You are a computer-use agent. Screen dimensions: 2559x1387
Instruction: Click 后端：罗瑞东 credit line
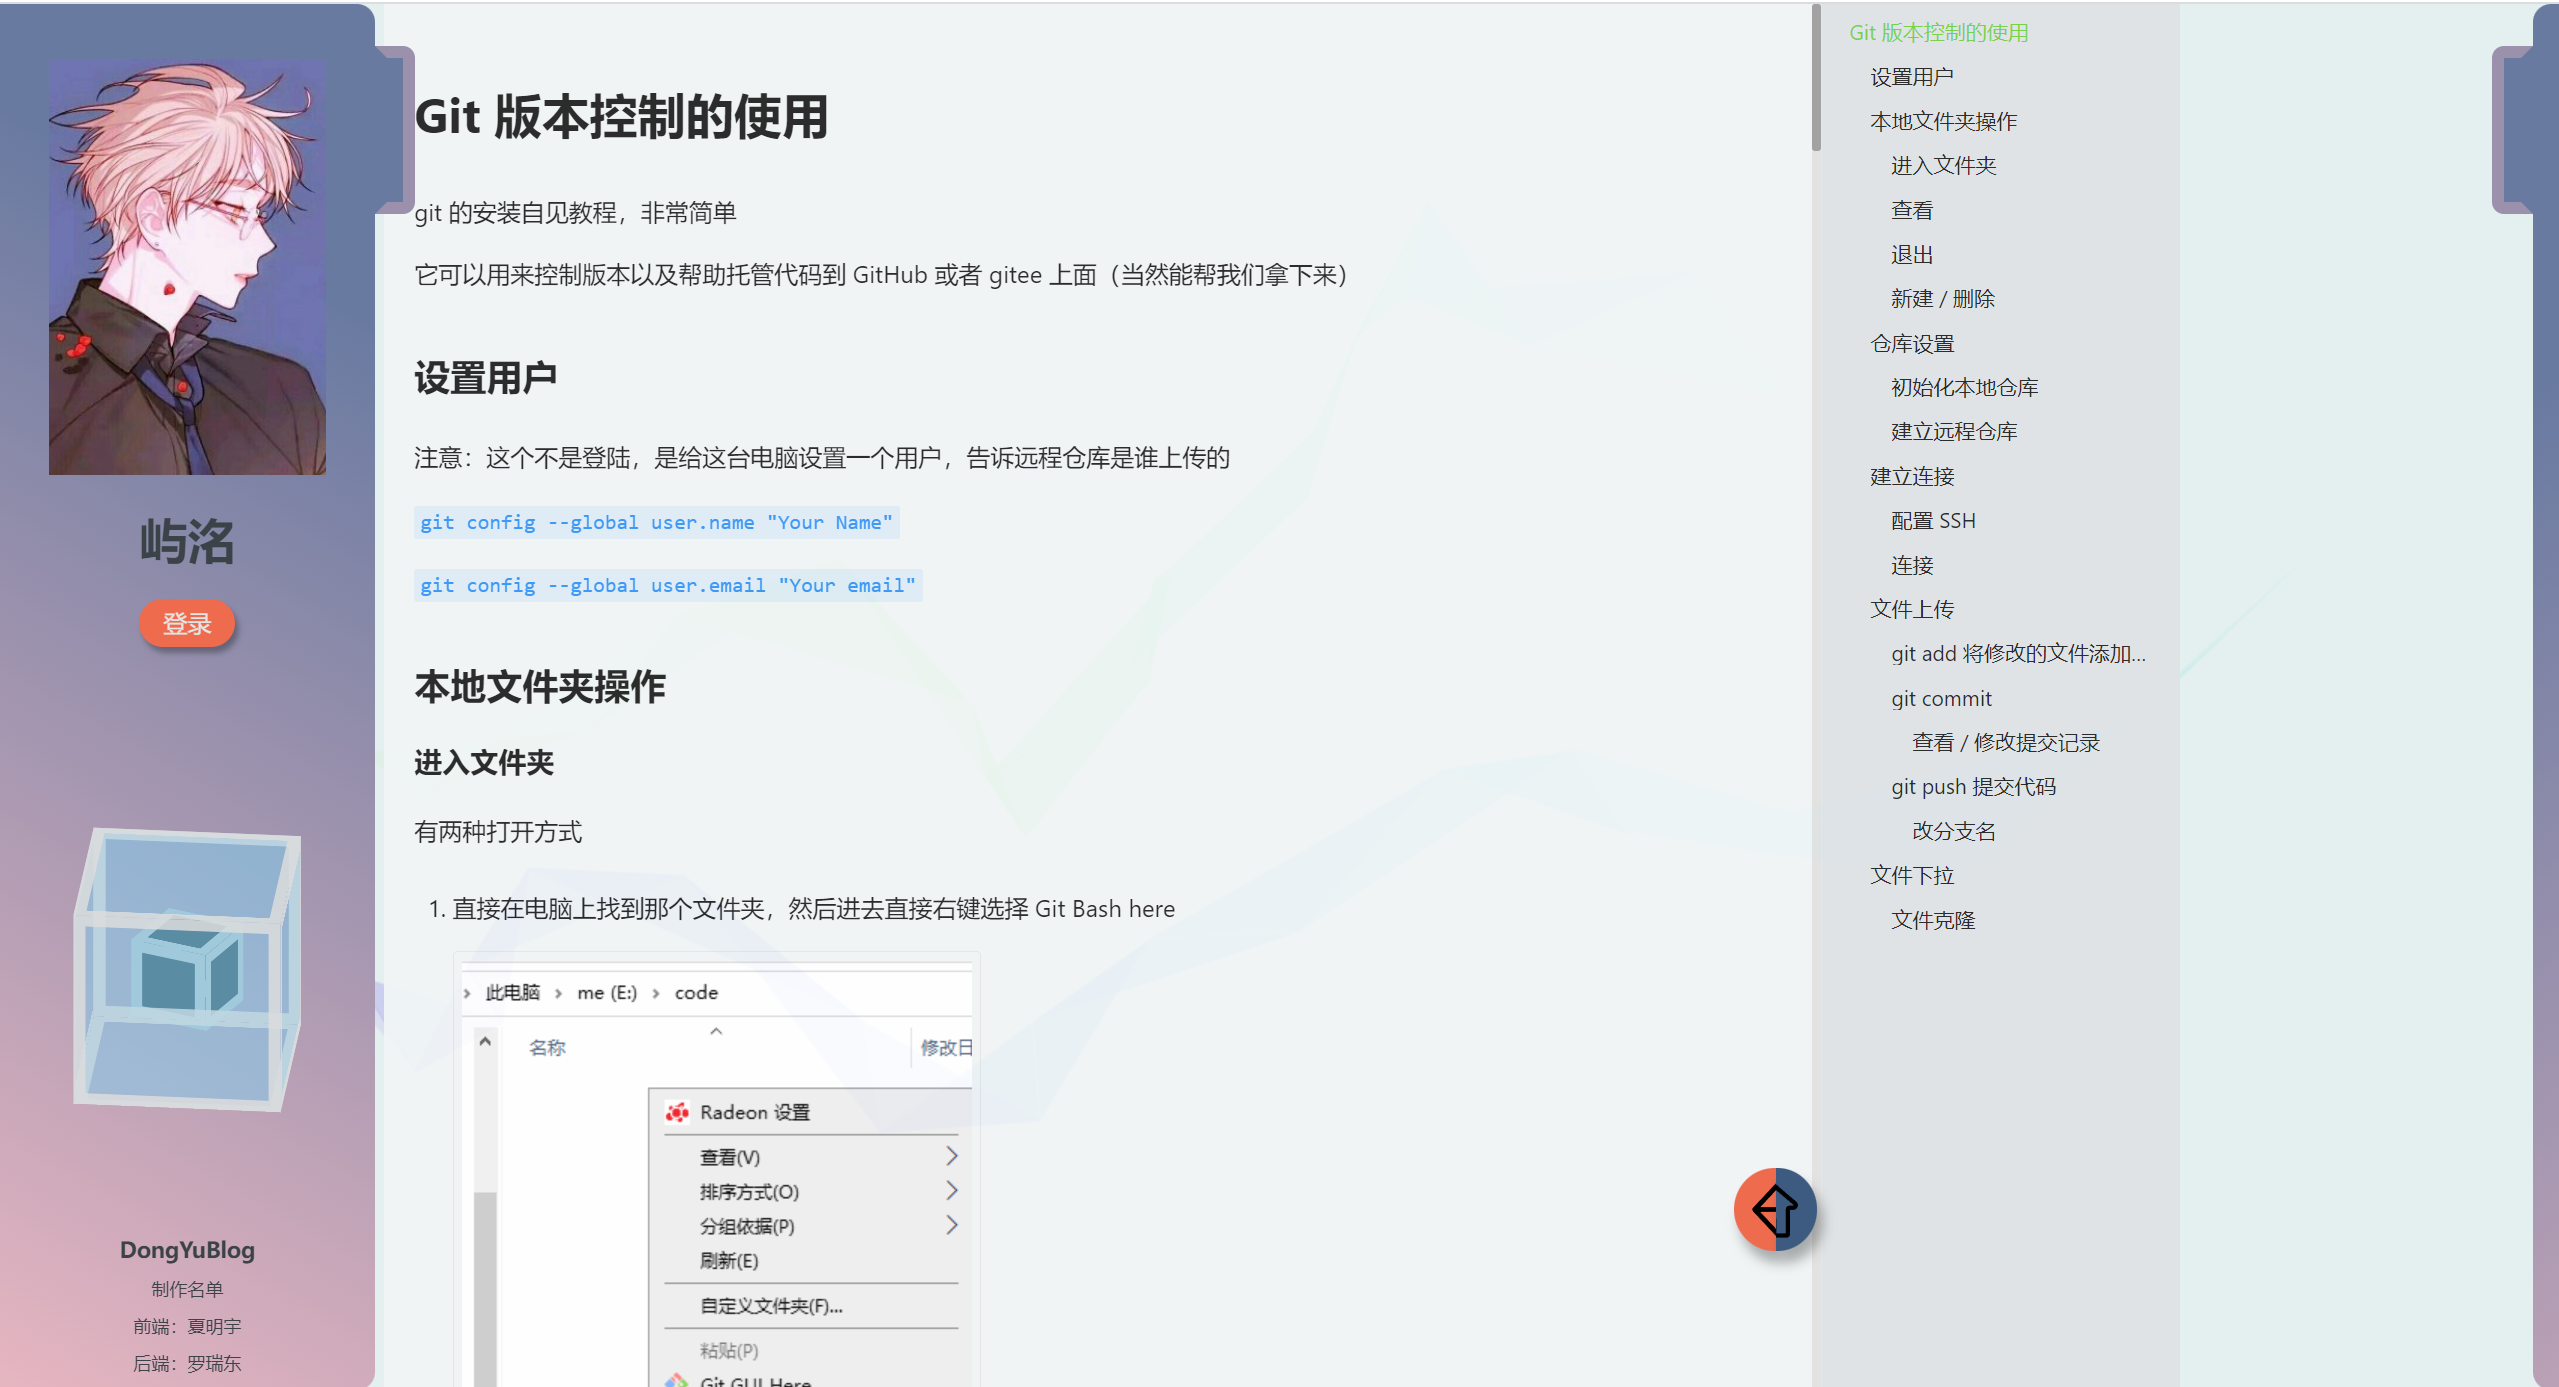click(x=187, y=1363)
